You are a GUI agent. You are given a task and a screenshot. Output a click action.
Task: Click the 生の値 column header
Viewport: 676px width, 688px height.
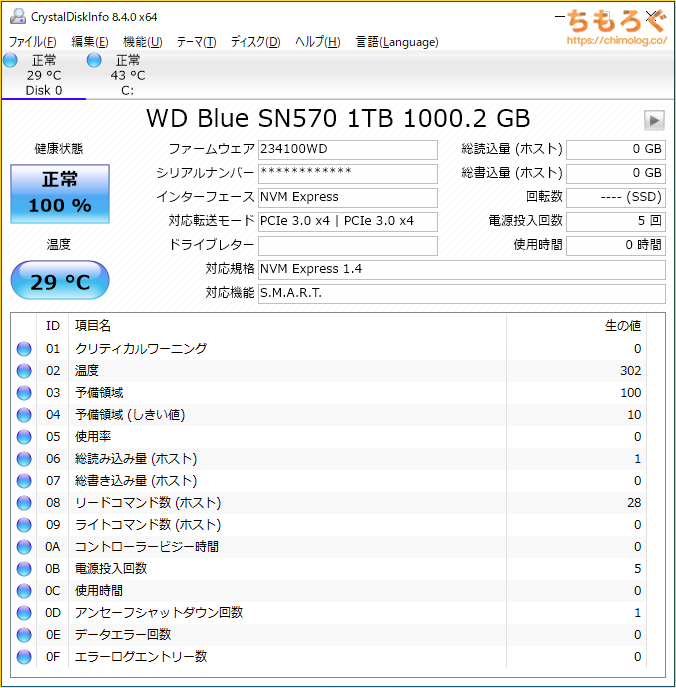coord(576,326)
